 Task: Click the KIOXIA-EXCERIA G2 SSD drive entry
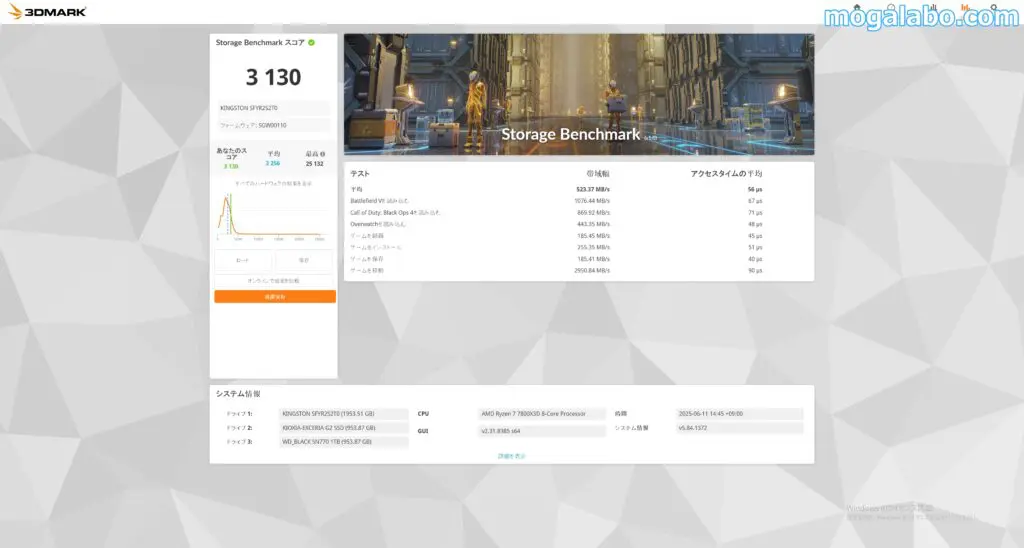click(x=344, y=427)
